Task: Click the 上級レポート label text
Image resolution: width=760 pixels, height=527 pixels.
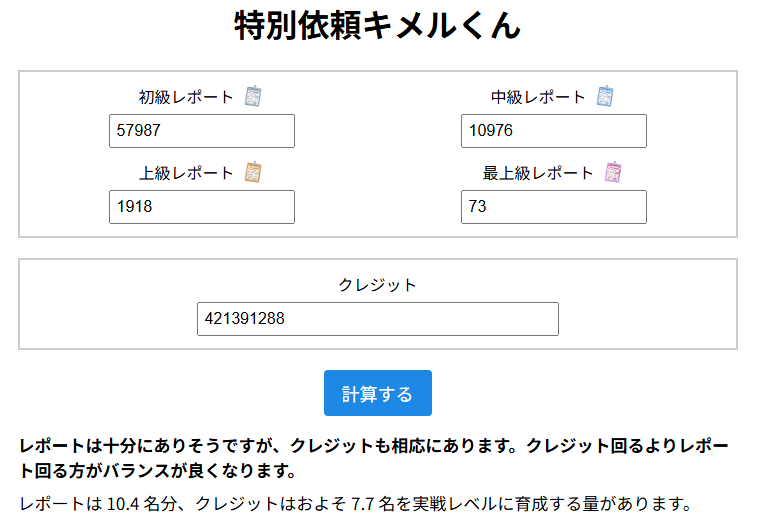Action: tap(186, 174)
